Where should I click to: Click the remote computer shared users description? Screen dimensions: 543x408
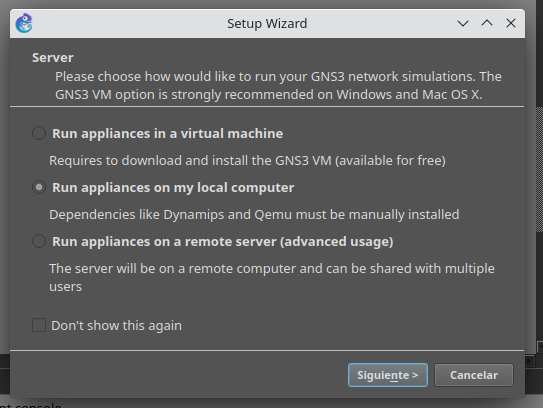(272, 277)
